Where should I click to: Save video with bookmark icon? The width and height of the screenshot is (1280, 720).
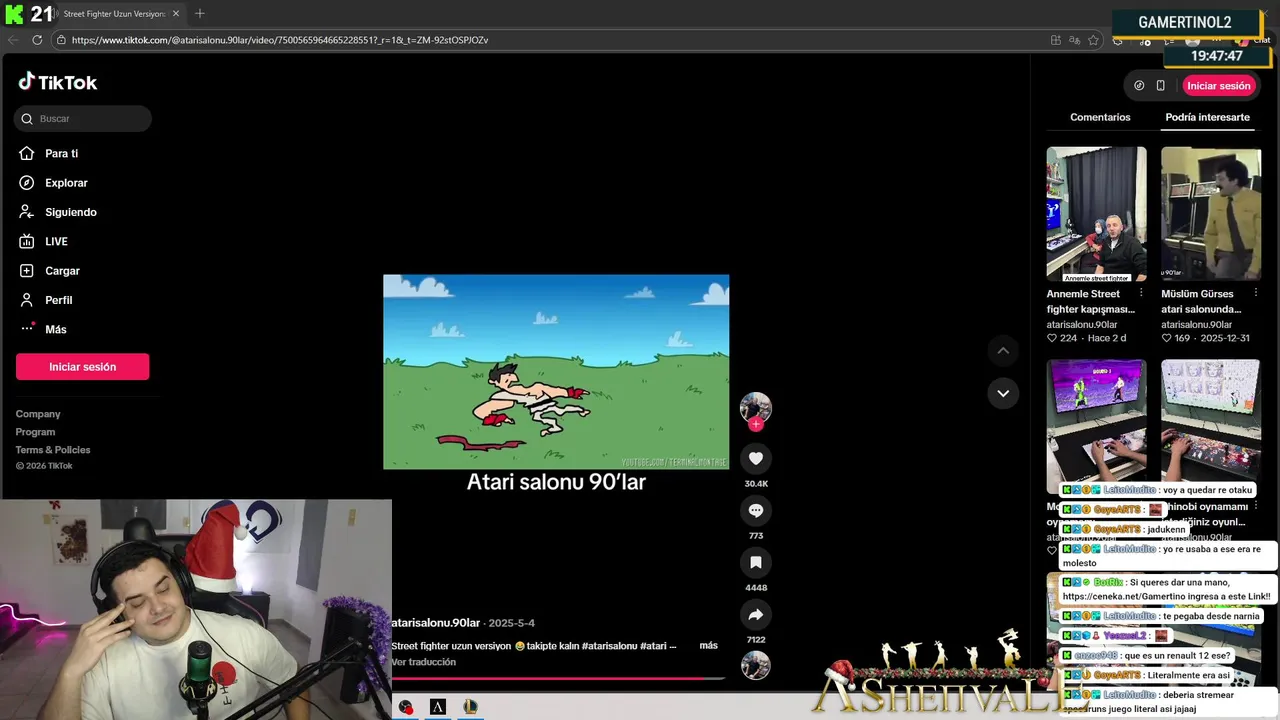click(756, 562)
